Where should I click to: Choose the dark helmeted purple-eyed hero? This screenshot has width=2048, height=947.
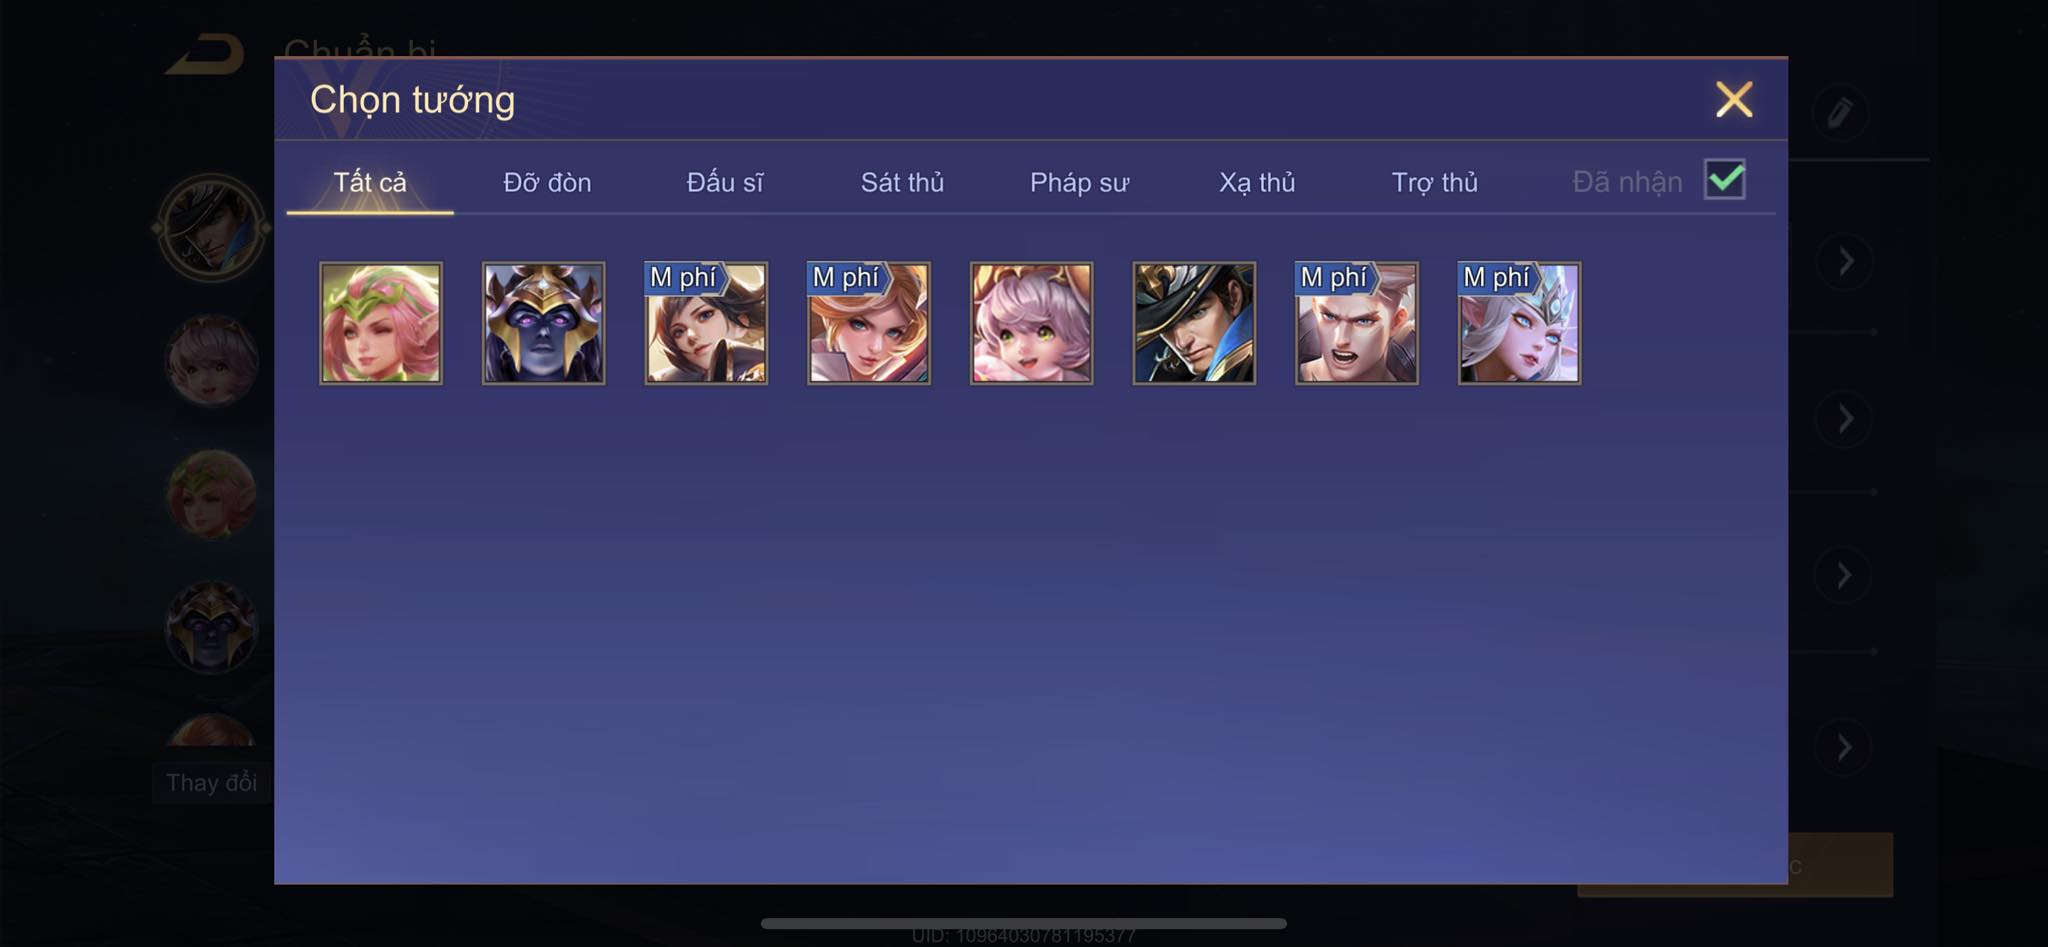[543, 323]
